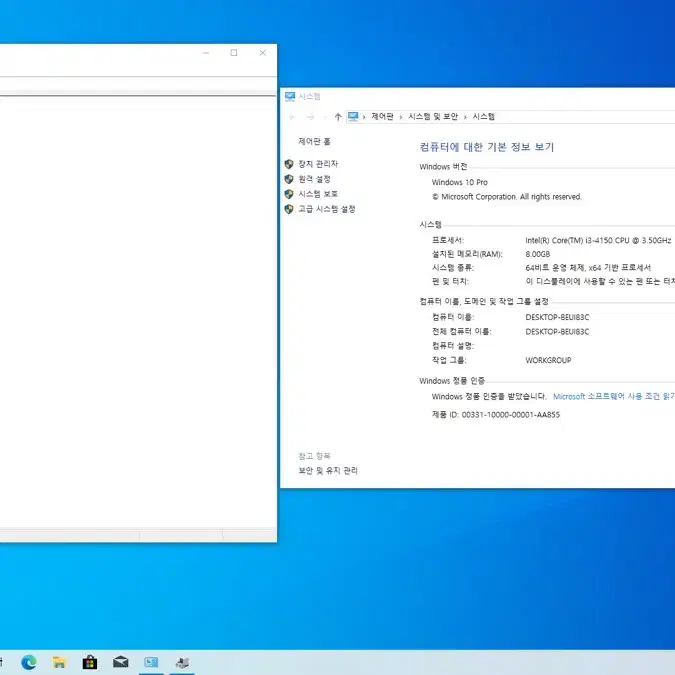Screen dimensions: 675x675
Task: Click the Up arrow in System window
Action: (338, 117)
